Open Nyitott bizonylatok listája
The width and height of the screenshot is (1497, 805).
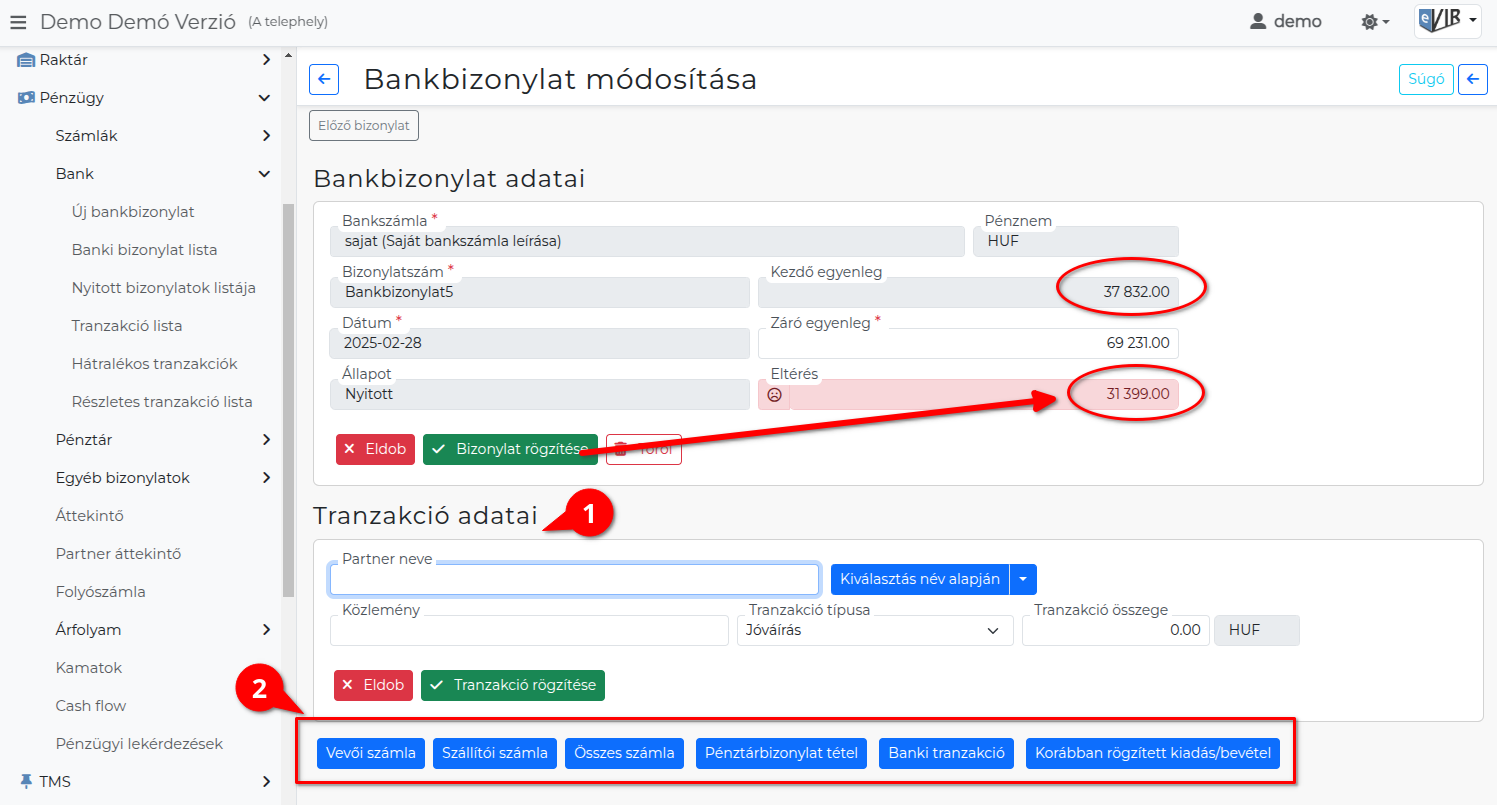[164, 288]
